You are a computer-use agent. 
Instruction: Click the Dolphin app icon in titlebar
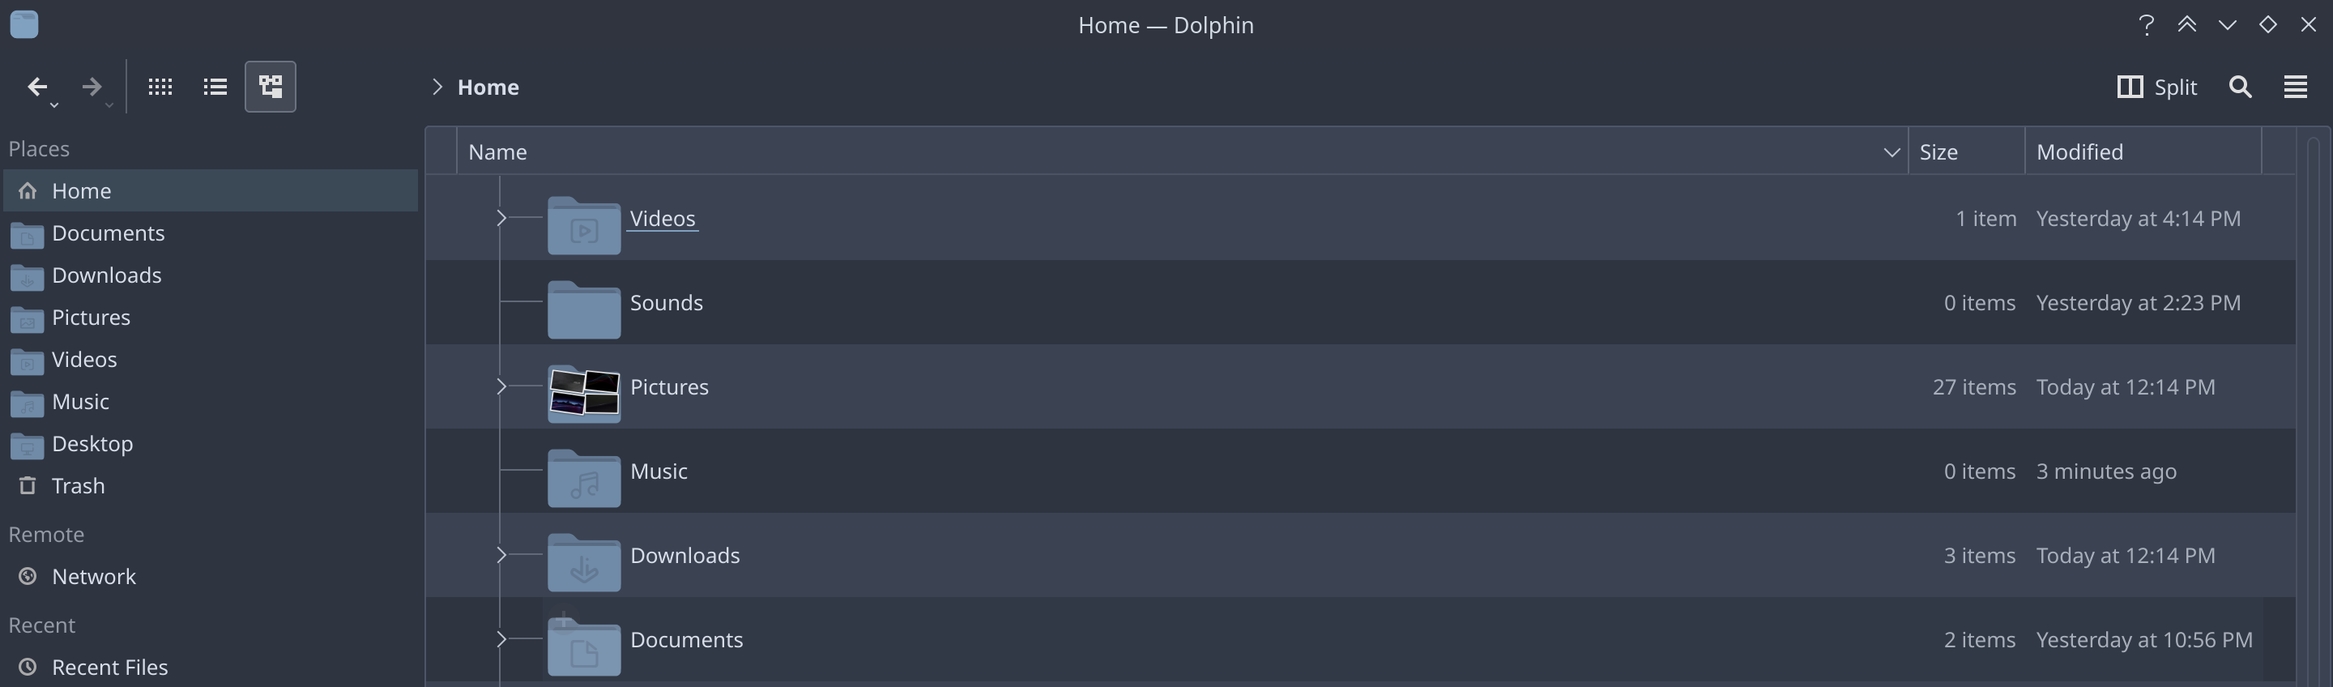click(24, 24)
